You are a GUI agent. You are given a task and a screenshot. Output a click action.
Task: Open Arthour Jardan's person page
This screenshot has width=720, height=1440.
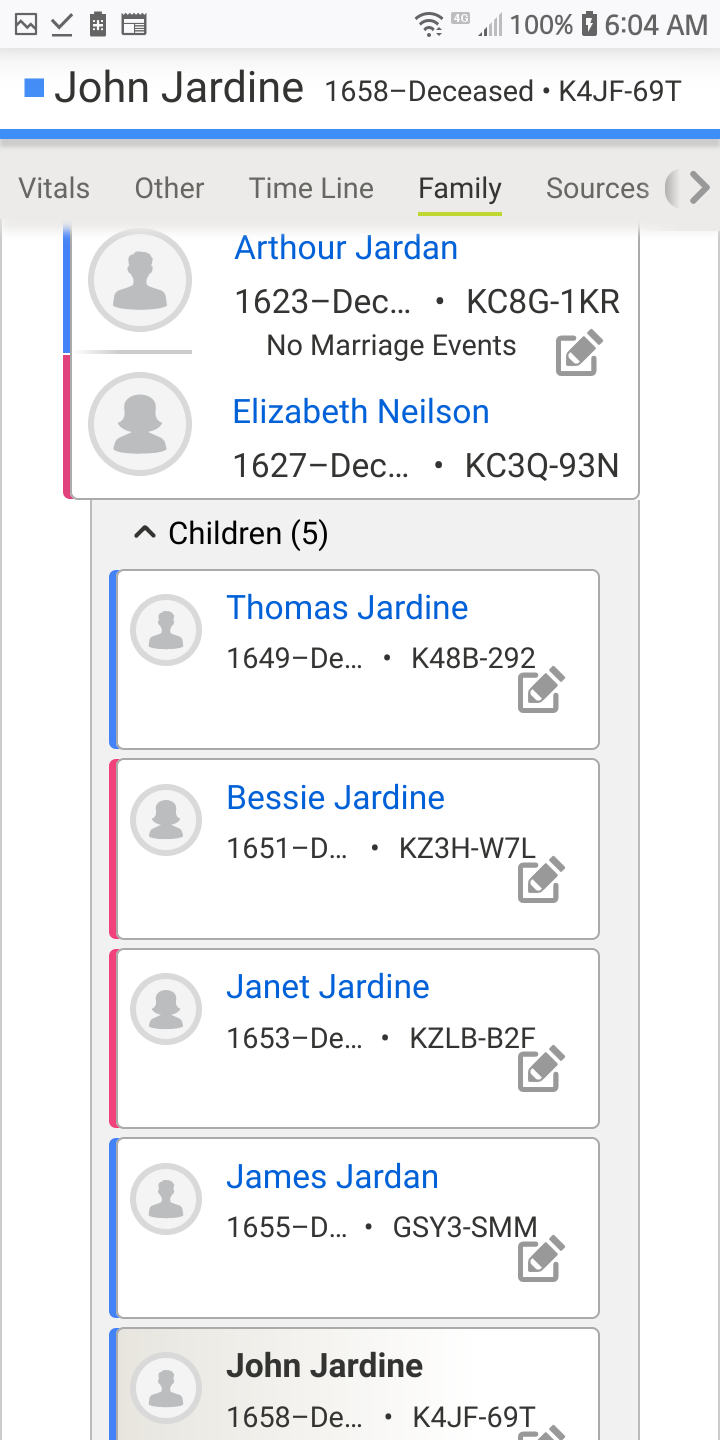(x=346, y=248)
